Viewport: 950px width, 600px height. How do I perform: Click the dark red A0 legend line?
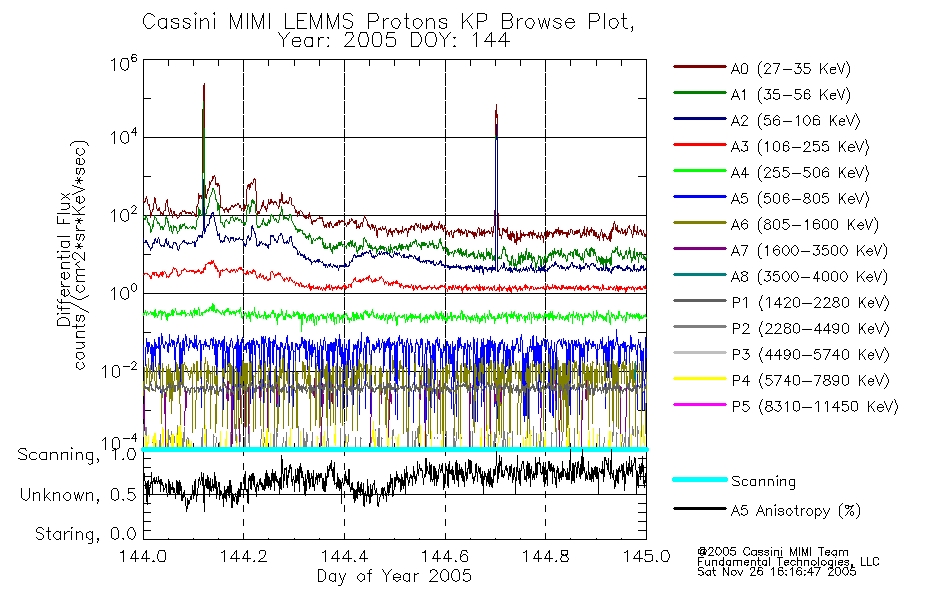click(x=699, y=67)
